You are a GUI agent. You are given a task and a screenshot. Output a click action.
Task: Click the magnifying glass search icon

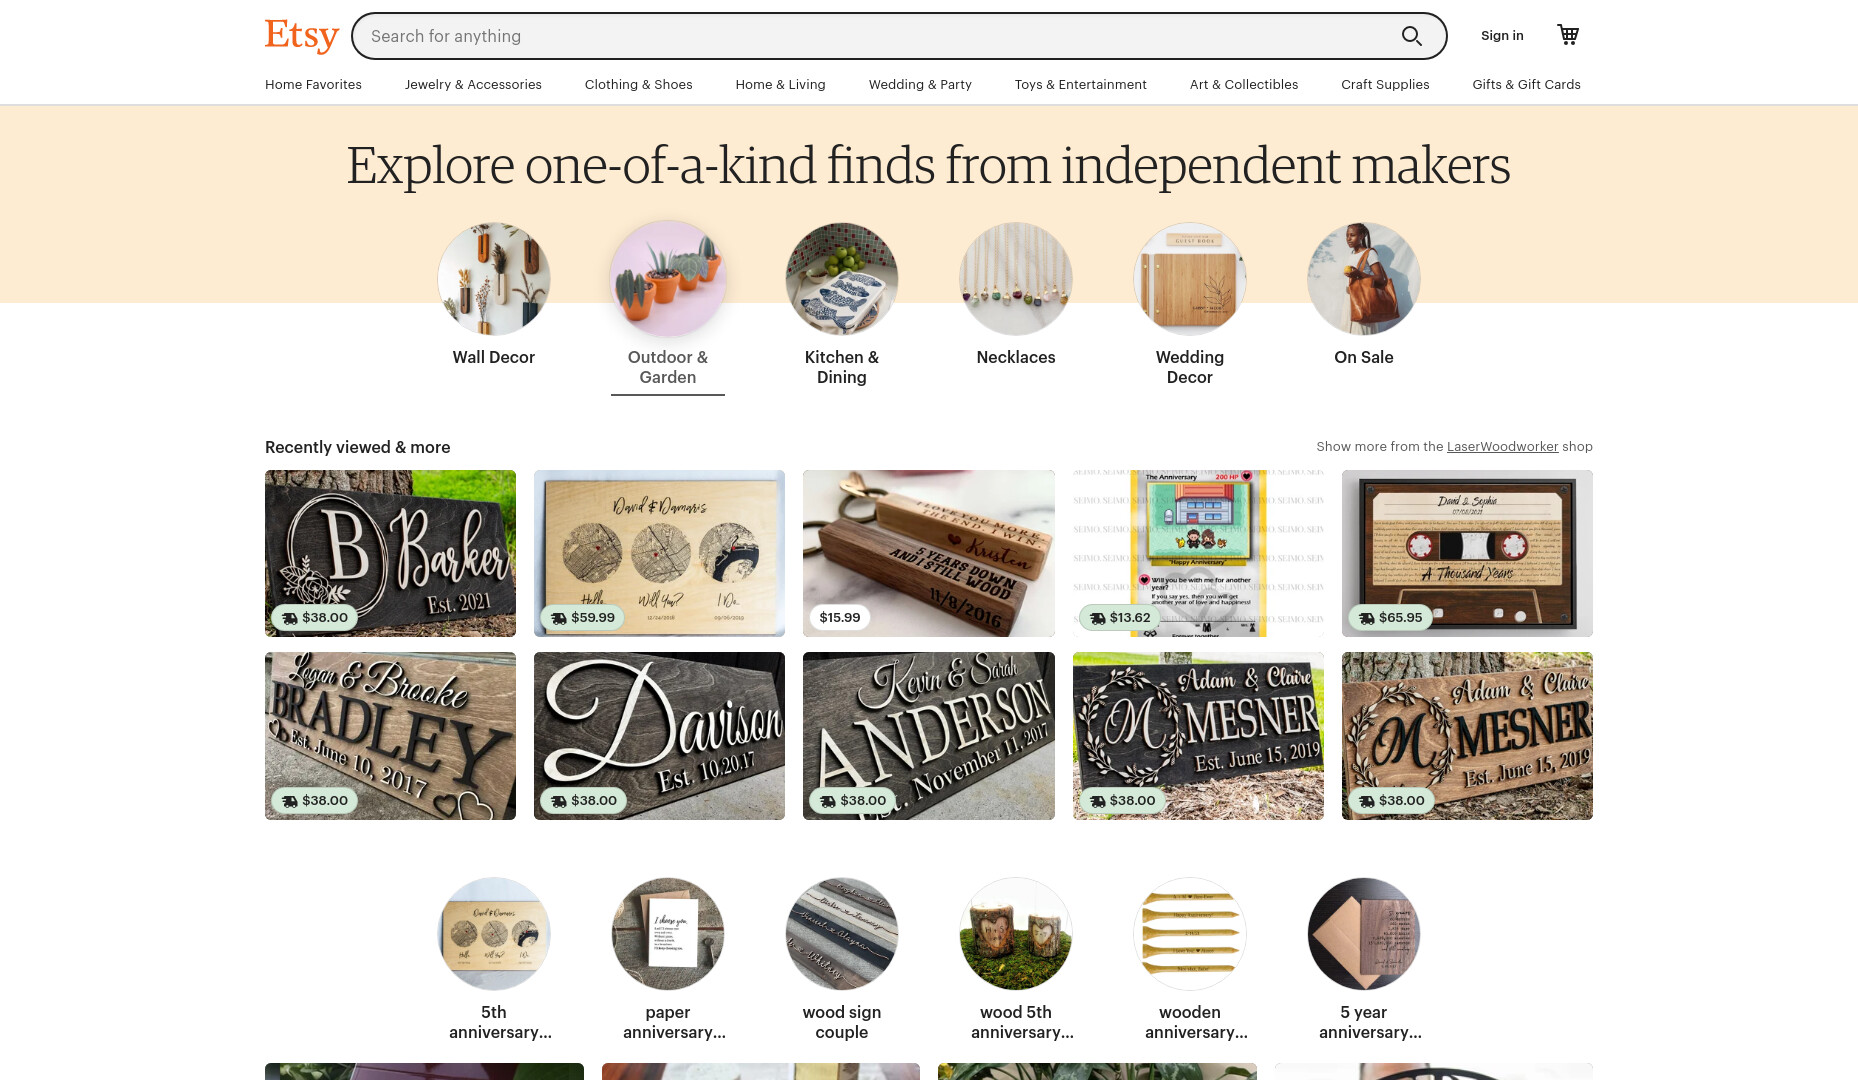[1411, 36]
